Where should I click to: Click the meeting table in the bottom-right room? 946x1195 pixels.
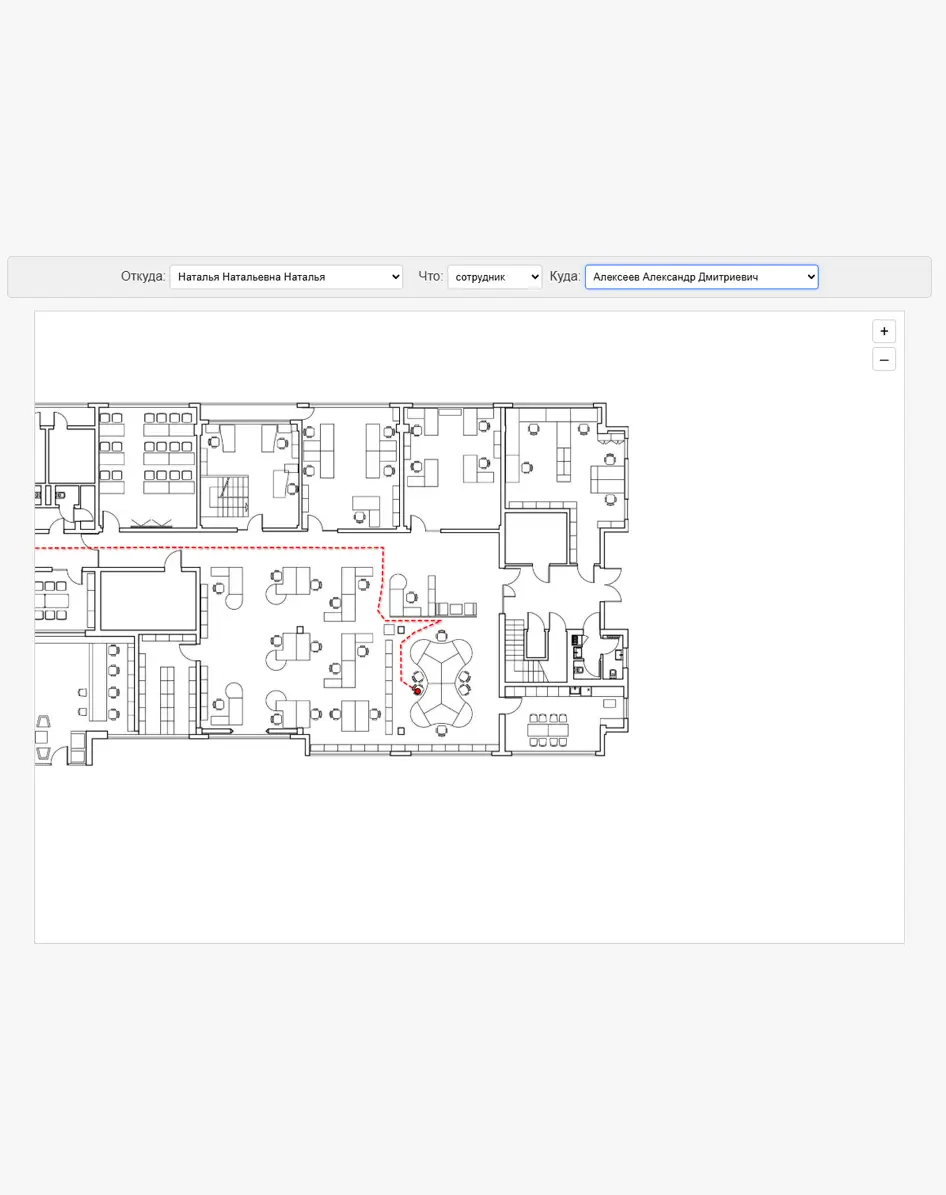549,729
